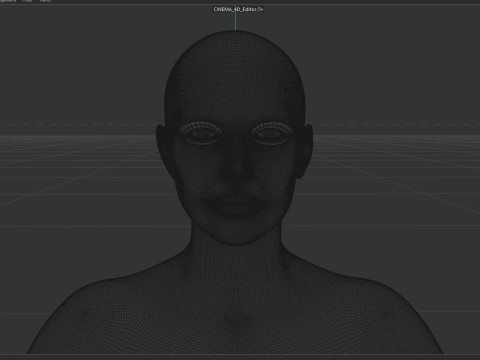Select the highlighted right-side eye mesh
The image size is (480, 360).
272,133
